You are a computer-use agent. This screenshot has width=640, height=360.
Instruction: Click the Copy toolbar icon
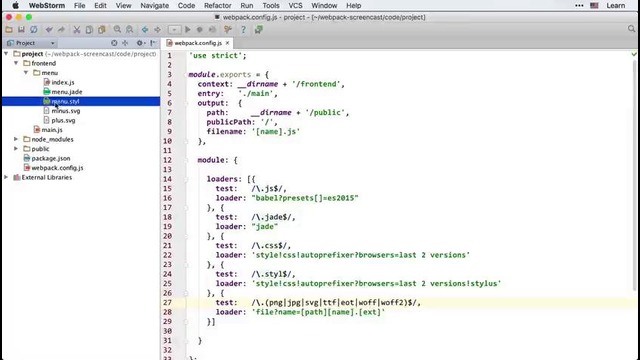(89, 30)
